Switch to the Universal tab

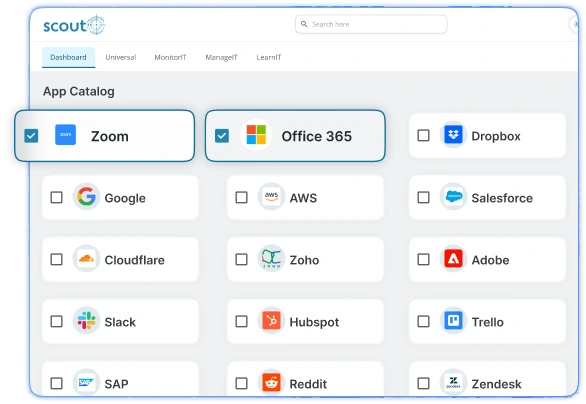(x=121, y=57)
